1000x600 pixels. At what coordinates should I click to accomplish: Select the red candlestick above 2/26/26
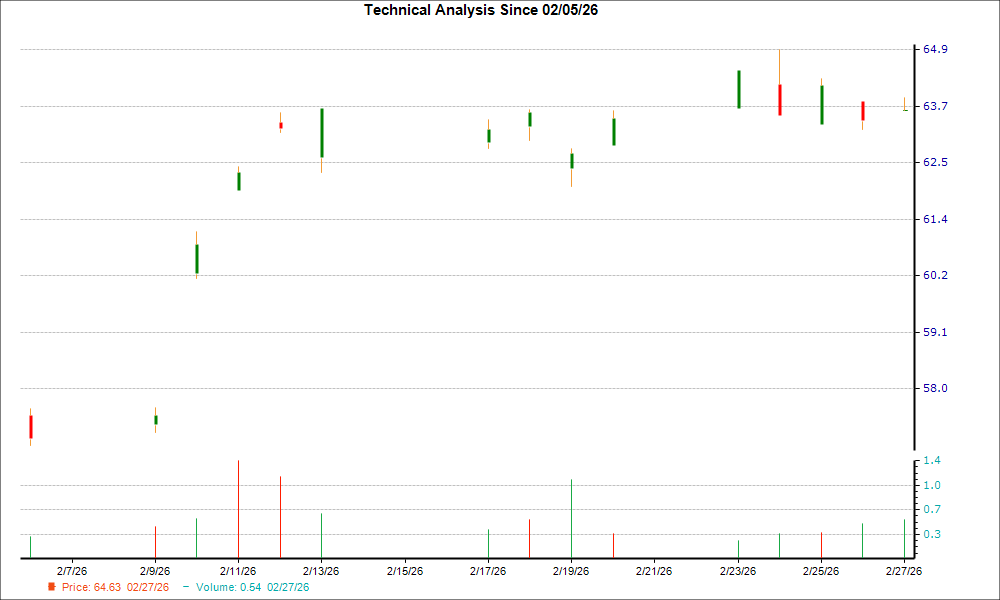[x=863, y=108]
